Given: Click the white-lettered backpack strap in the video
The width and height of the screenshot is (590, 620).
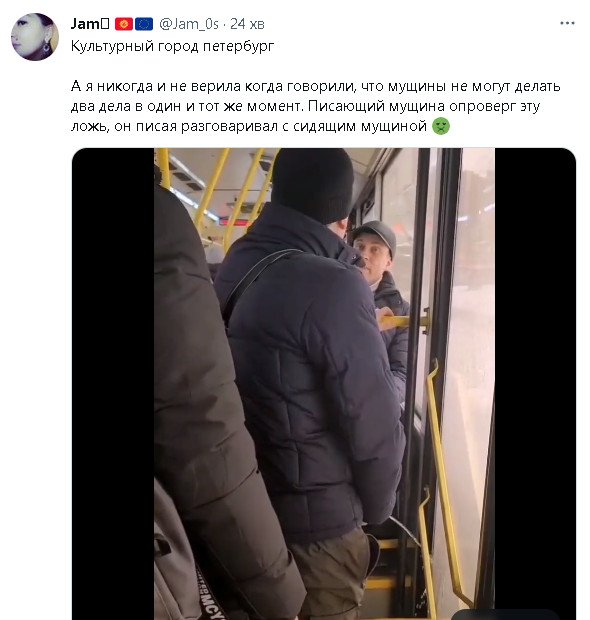Looking at the screenshot, I should point(212,593).
